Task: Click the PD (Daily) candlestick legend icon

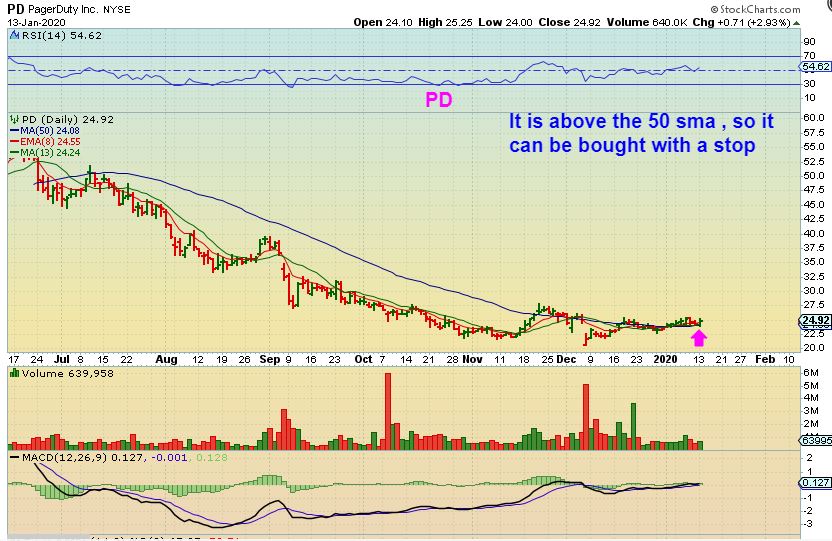Action: pos(15,119)
